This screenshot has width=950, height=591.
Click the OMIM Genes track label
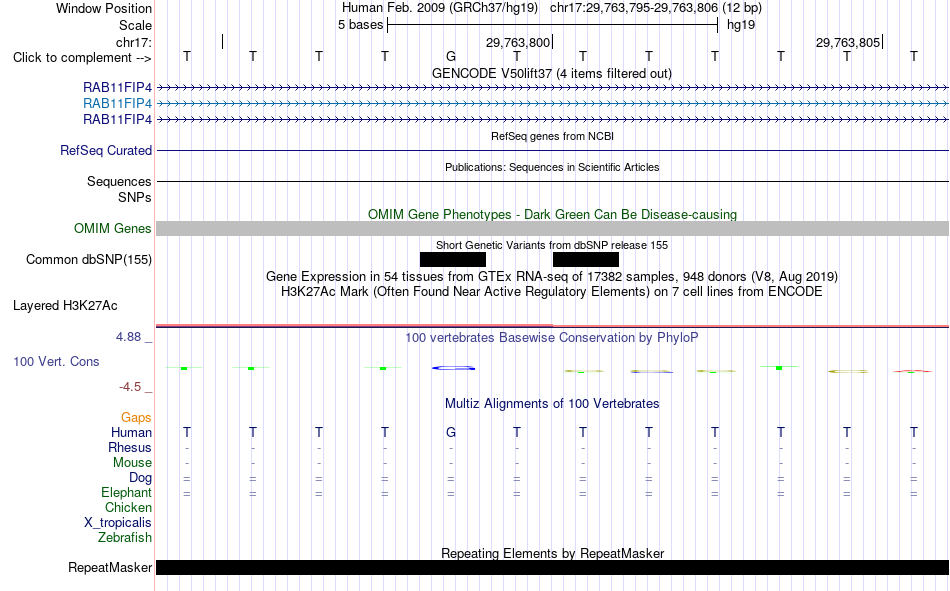(113, 229)
